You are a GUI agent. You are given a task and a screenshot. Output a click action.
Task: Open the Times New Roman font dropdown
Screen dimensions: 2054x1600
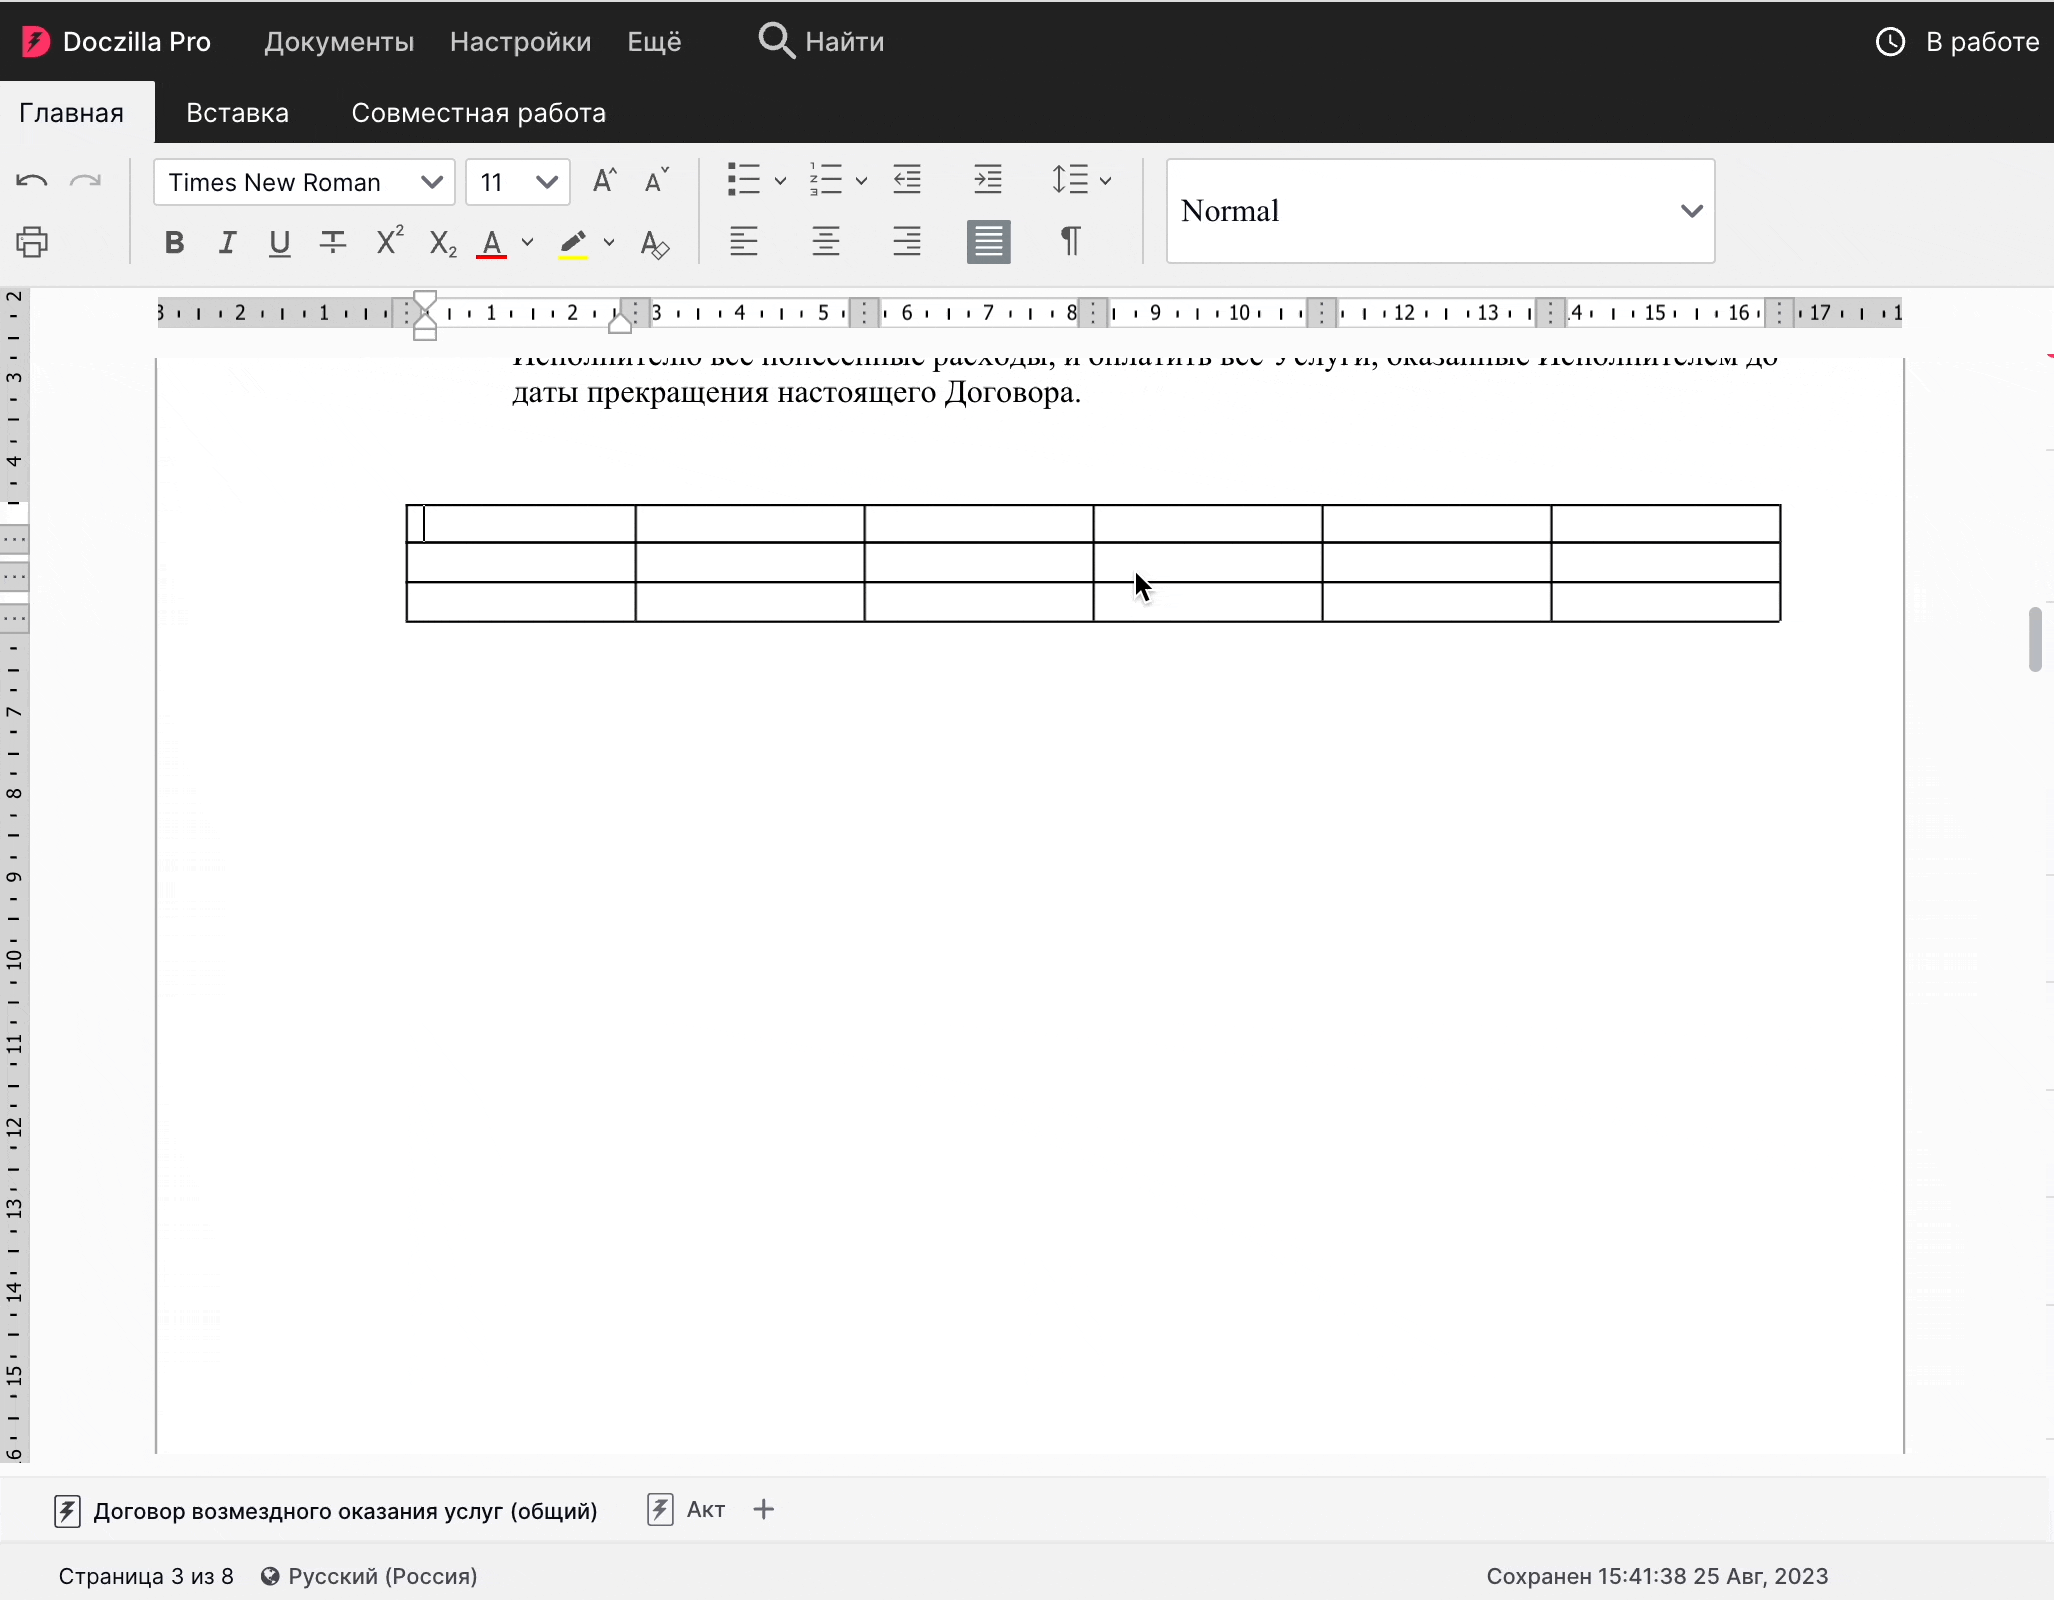pos(304,182)
